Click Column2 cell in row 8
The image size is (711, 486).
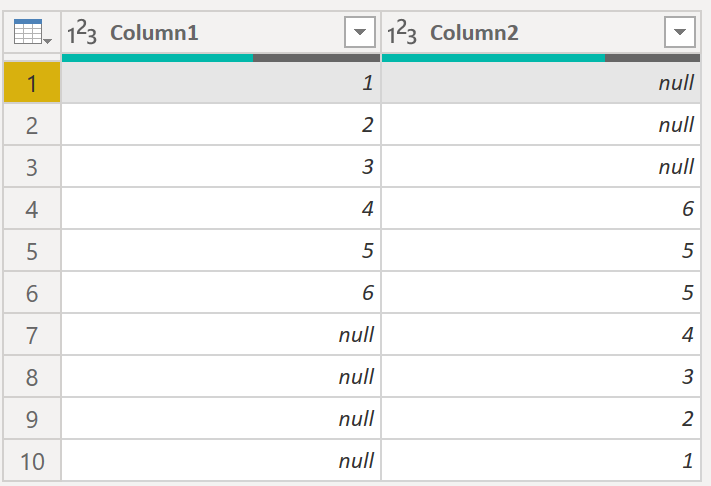[x=541, y=377]
